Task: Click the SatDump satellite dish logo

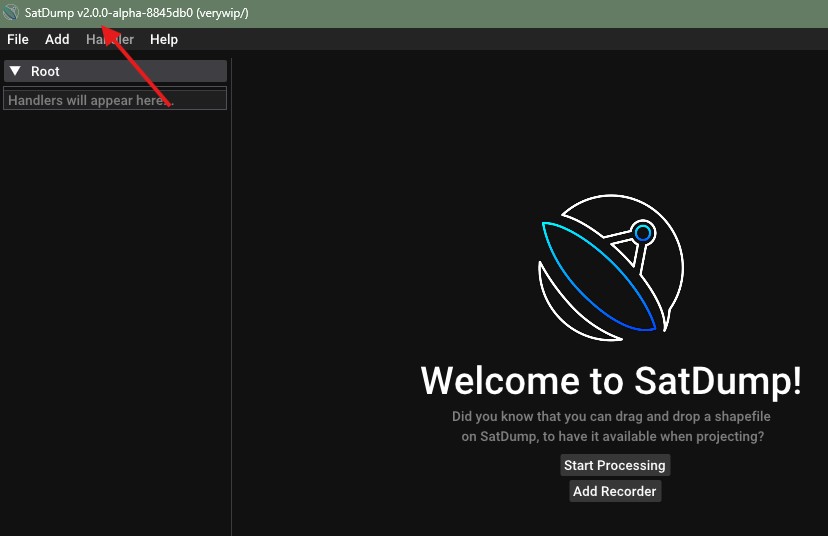Action: click(x=610, y=270)
